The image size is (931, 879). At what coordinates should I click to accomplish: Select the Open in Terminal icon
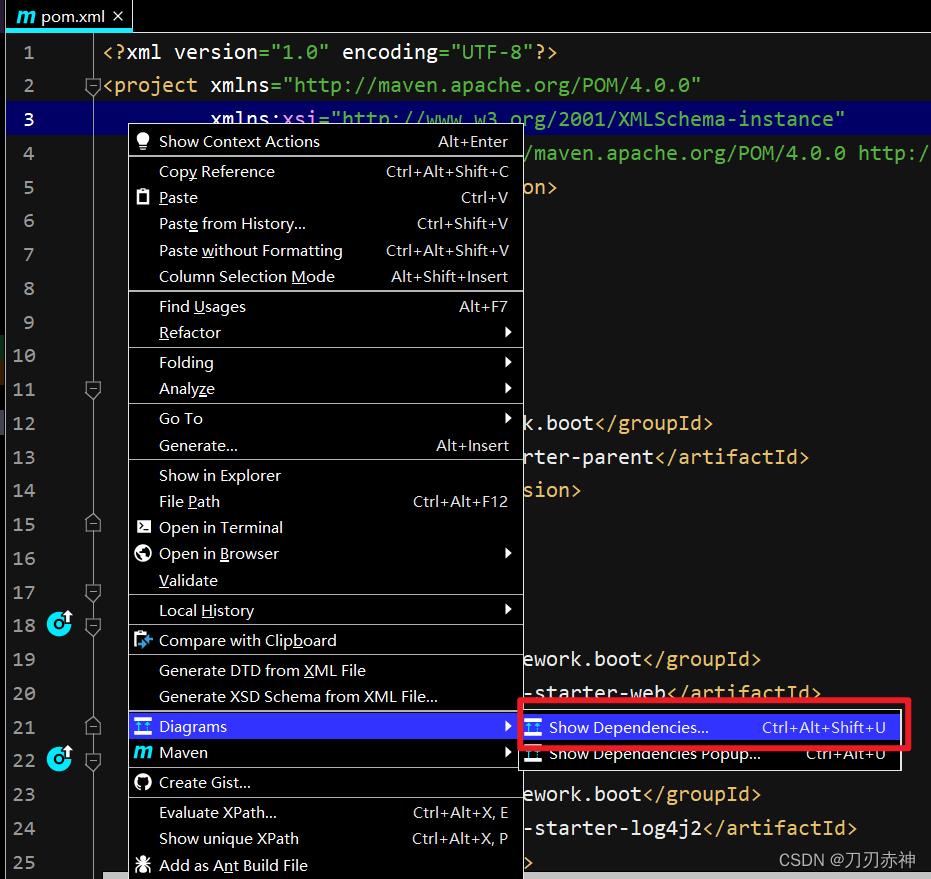click(143, 527)
